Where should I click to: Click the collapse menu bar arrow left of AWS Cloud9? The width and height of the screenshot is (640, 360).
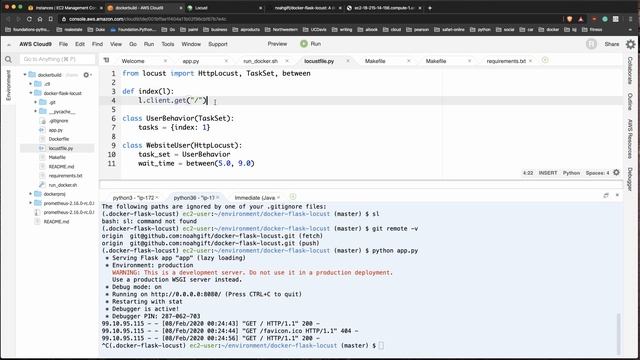click(x=9, y=44)
